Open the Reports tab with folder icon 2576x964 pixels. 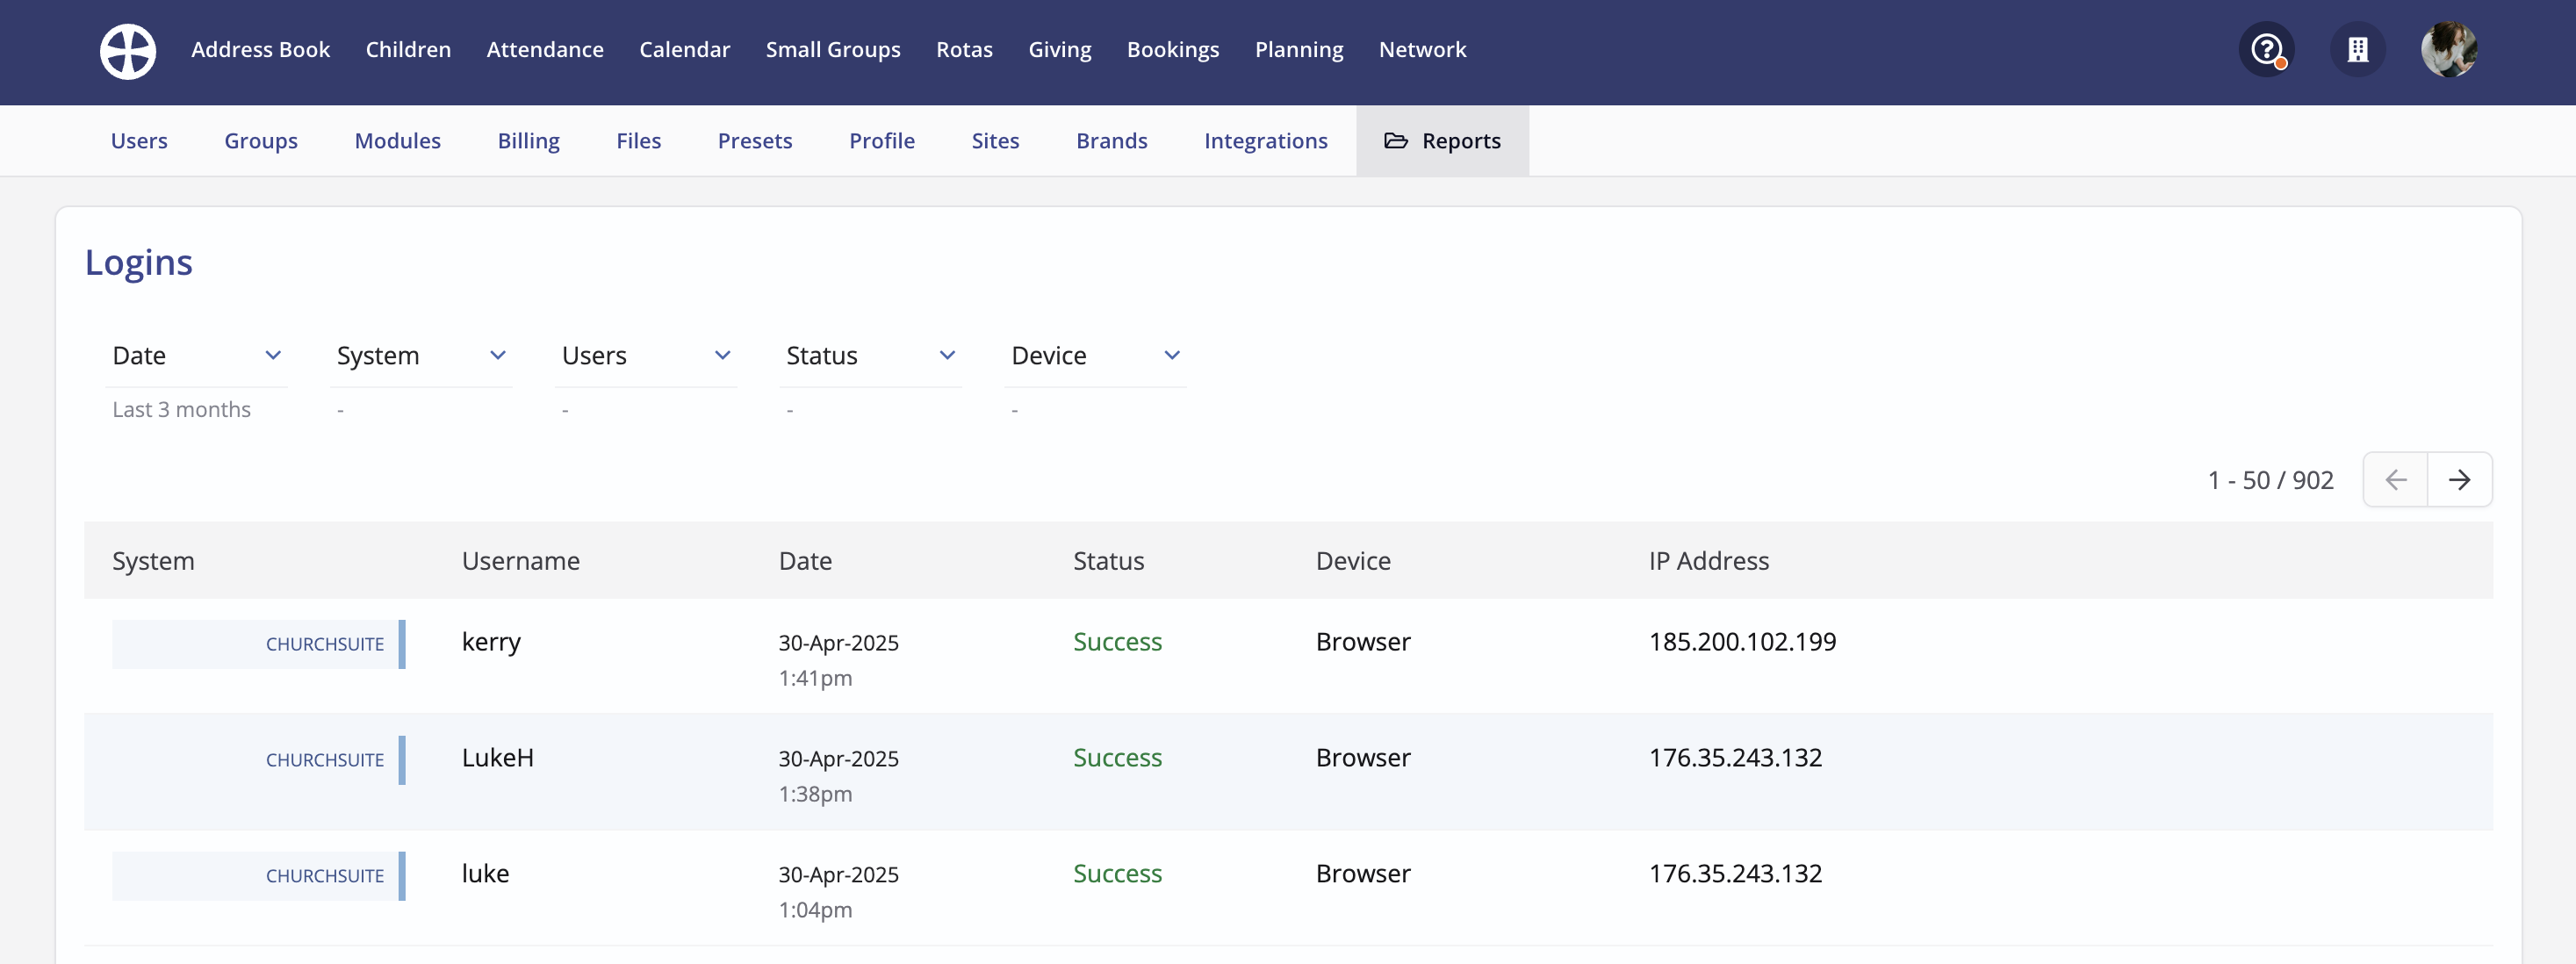click(1442, 141)
